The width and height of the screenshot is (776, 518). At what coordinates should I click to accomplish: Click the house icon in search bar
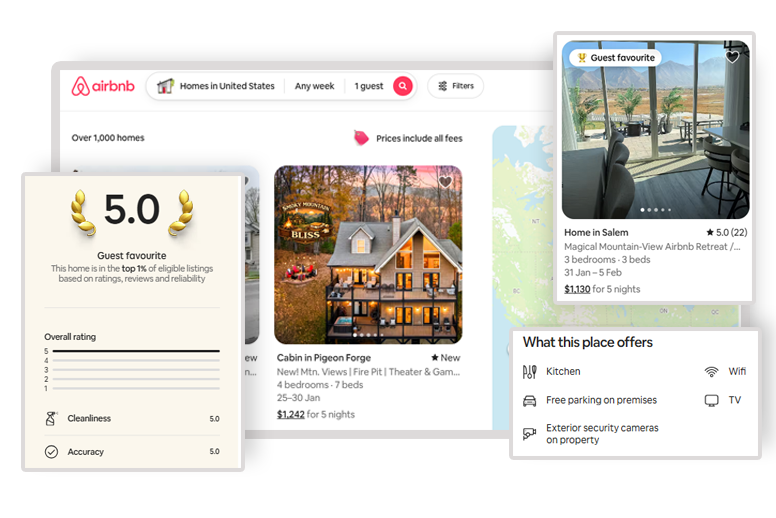[166, 86]
